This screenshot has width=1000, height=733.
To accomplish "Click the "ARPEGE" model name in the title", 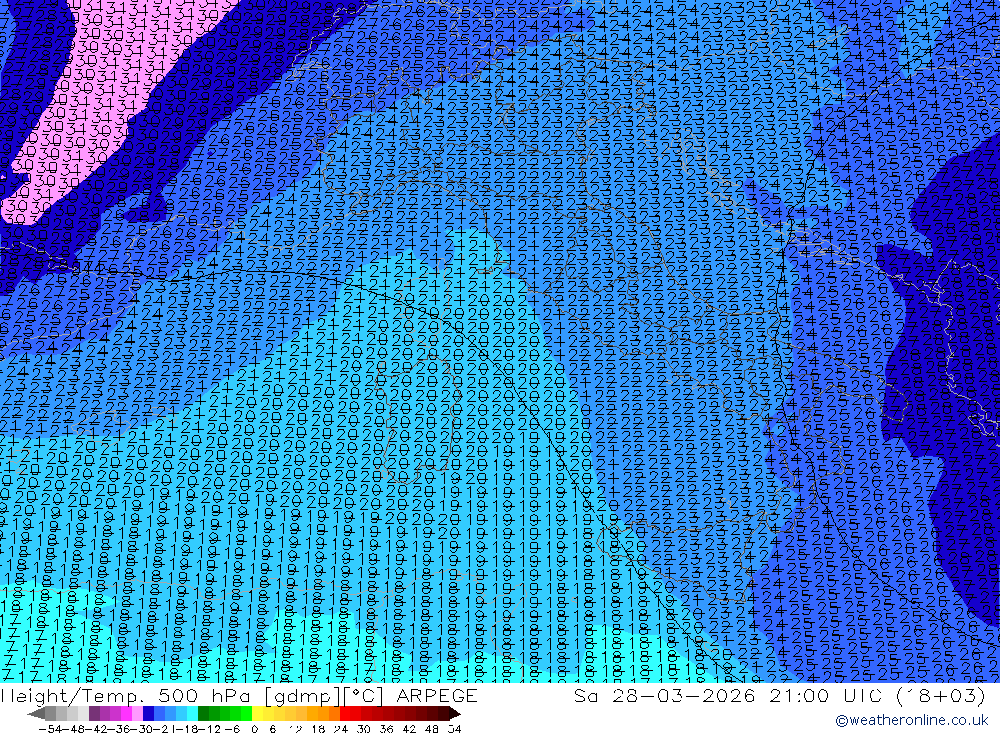I will point(436,695).
